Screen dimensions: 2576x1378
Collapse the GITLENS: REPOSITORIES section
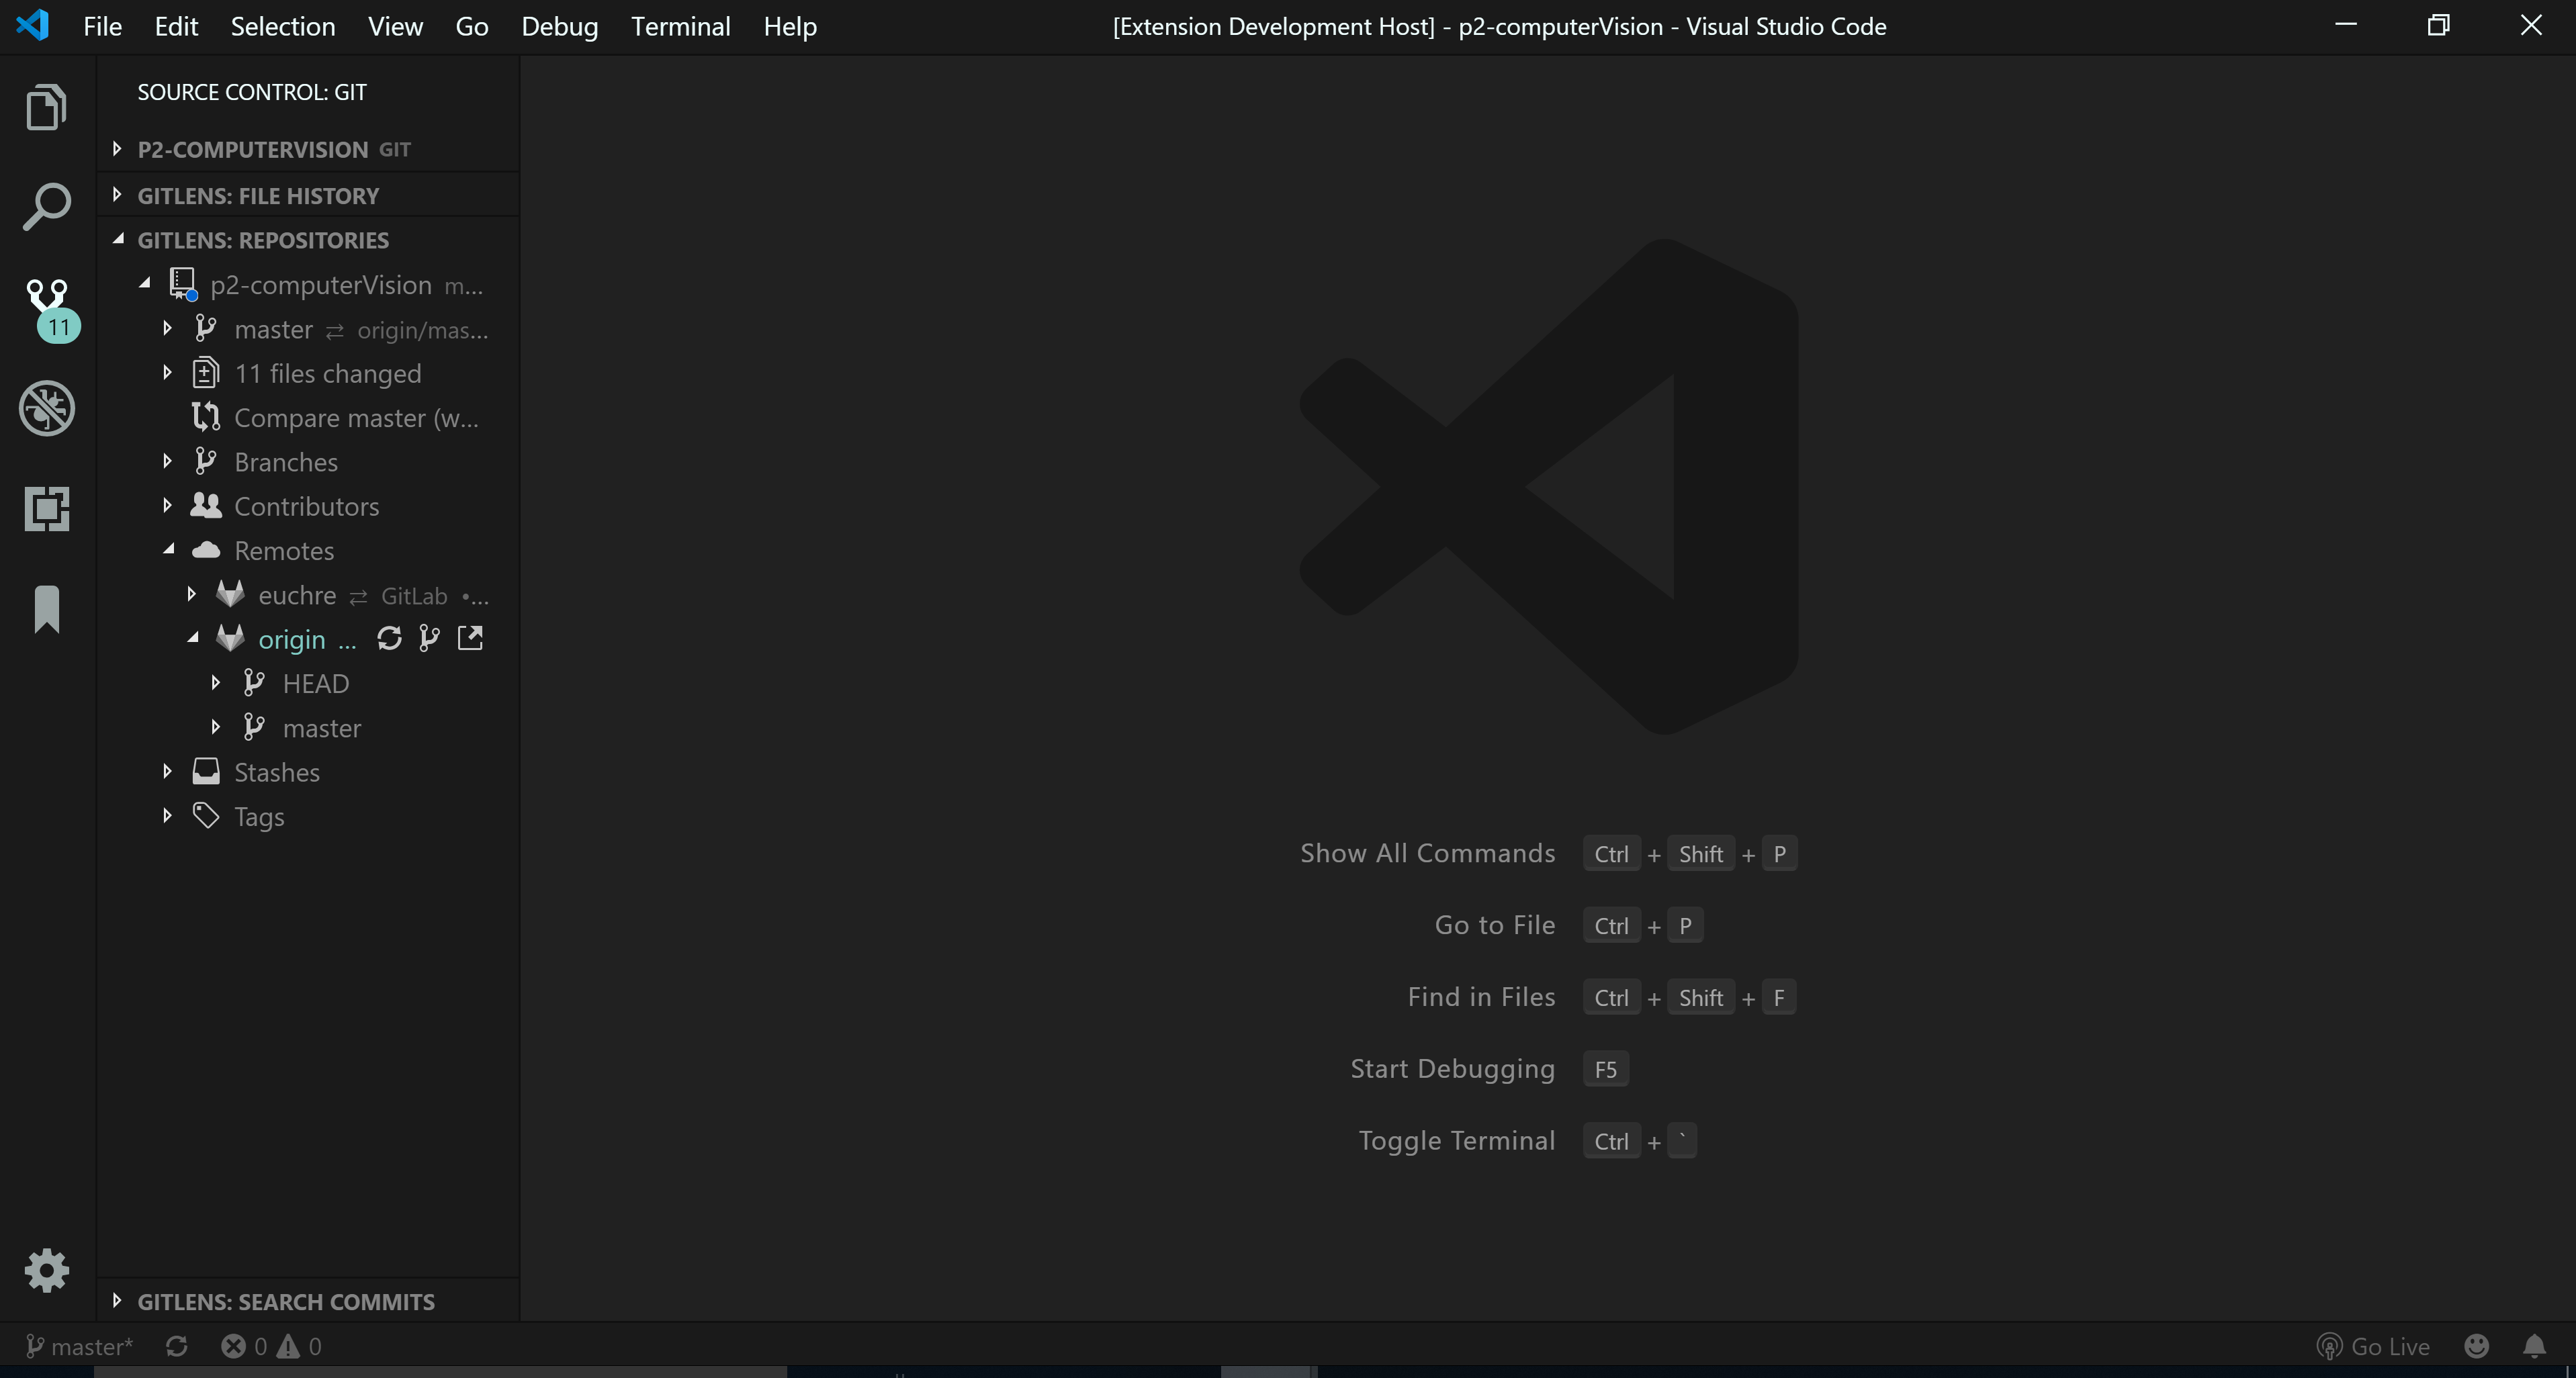point(118,239)
